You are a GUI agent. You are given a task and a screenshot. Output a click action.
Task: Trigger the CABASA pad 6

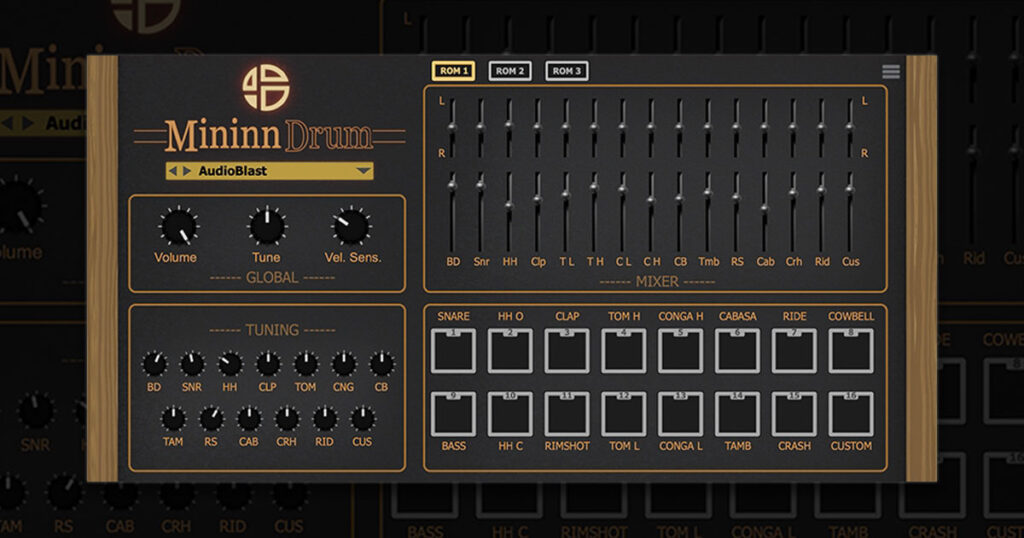tap(737, 351)
